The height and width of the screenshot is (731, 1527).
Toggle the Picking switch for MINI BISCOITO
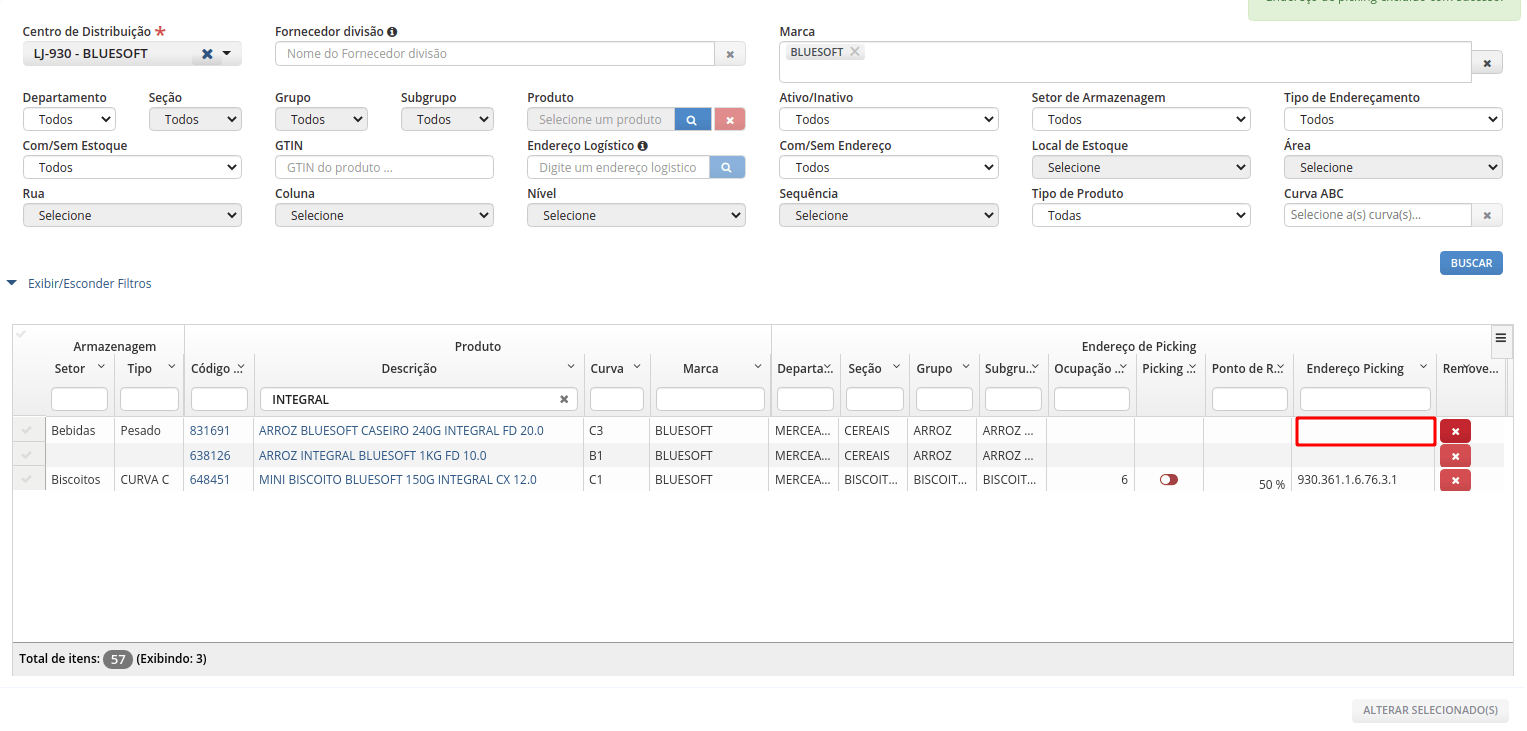(1168, 480)
